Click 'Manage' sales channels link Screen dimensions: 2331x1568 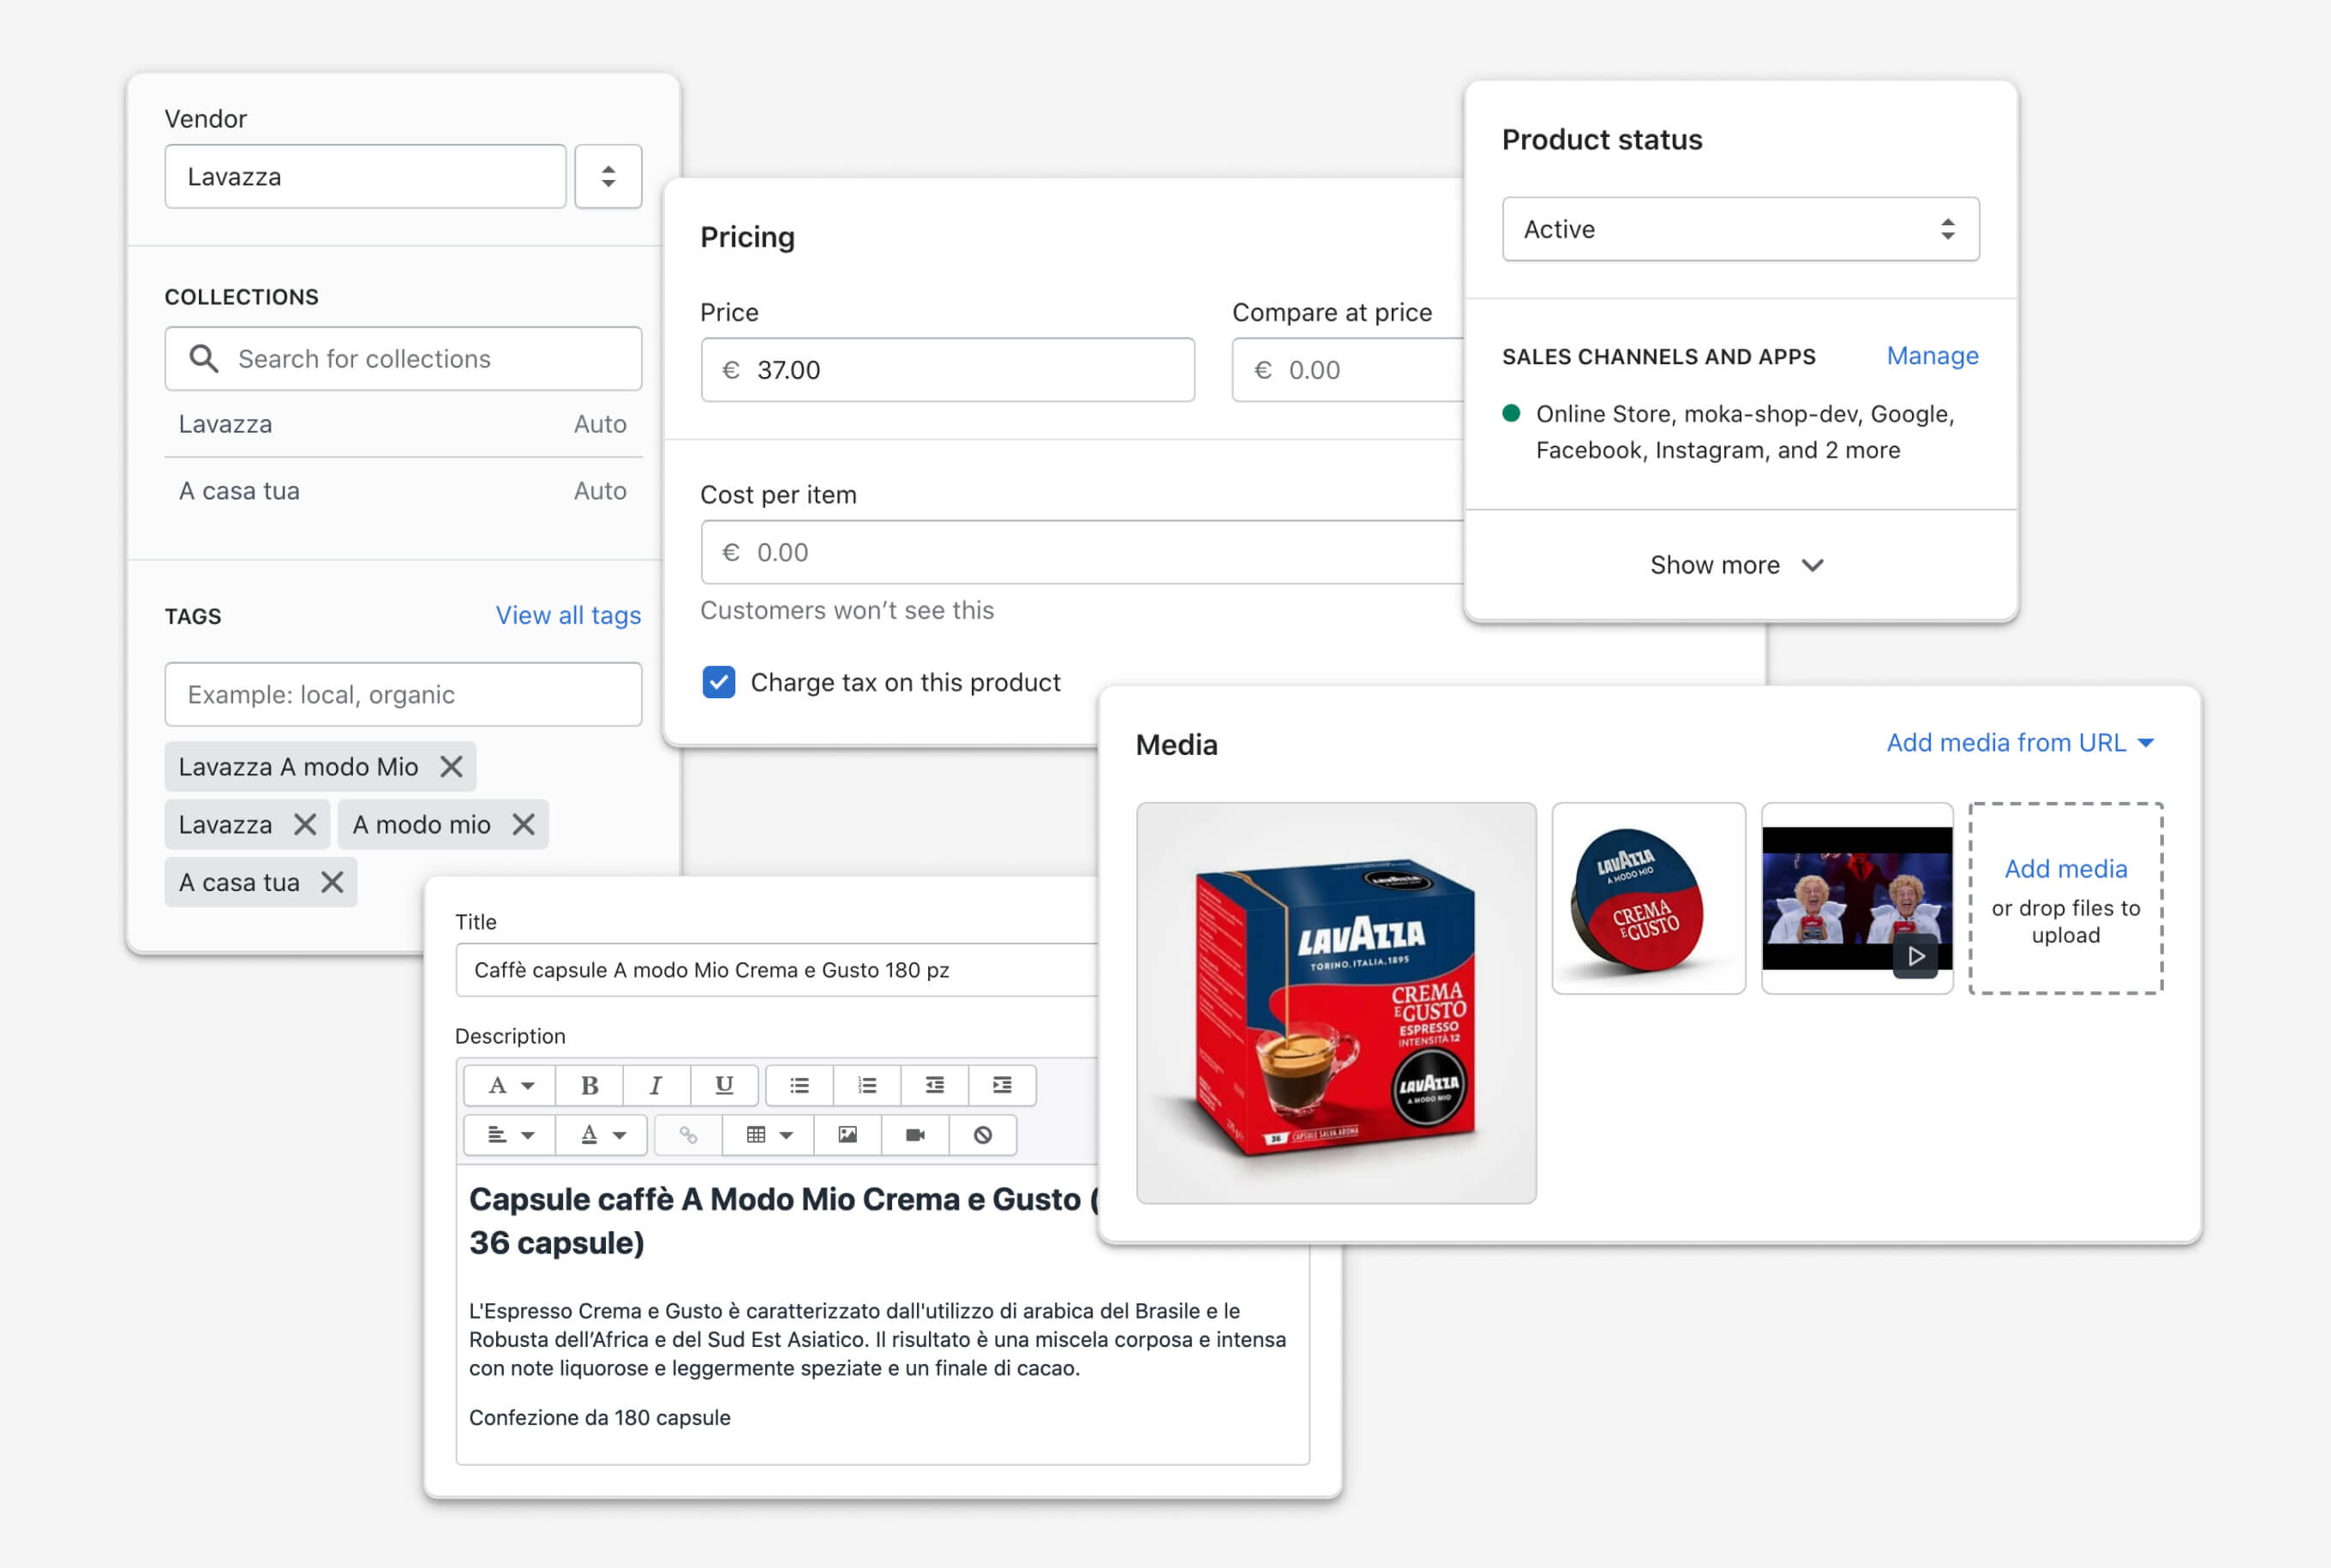[1932, 356]
